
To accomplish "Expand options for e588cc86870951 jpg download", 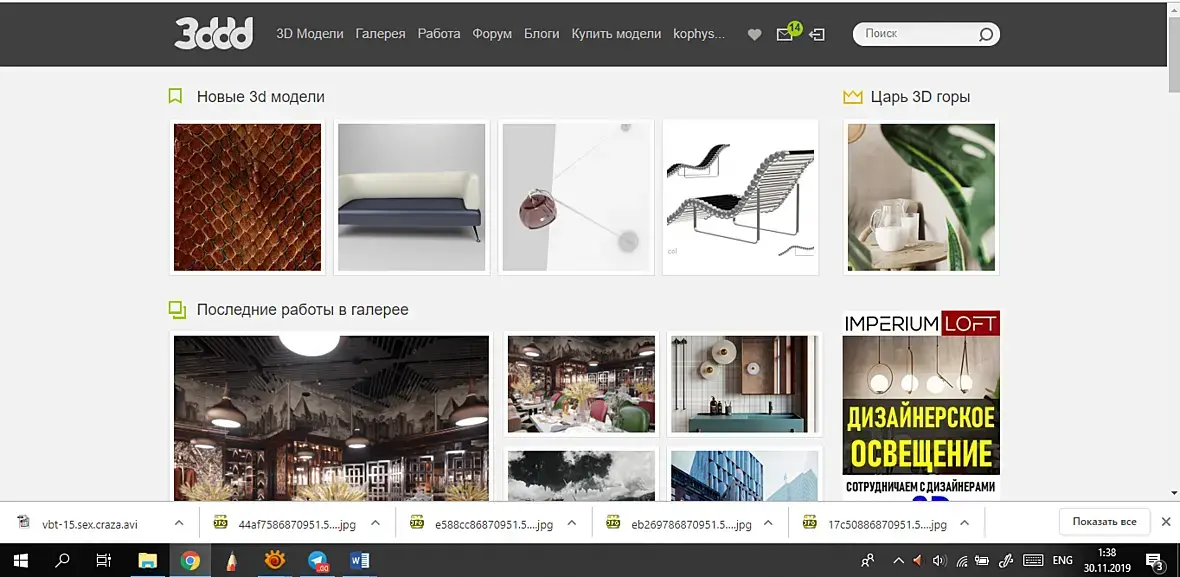I will click(572, 523).
